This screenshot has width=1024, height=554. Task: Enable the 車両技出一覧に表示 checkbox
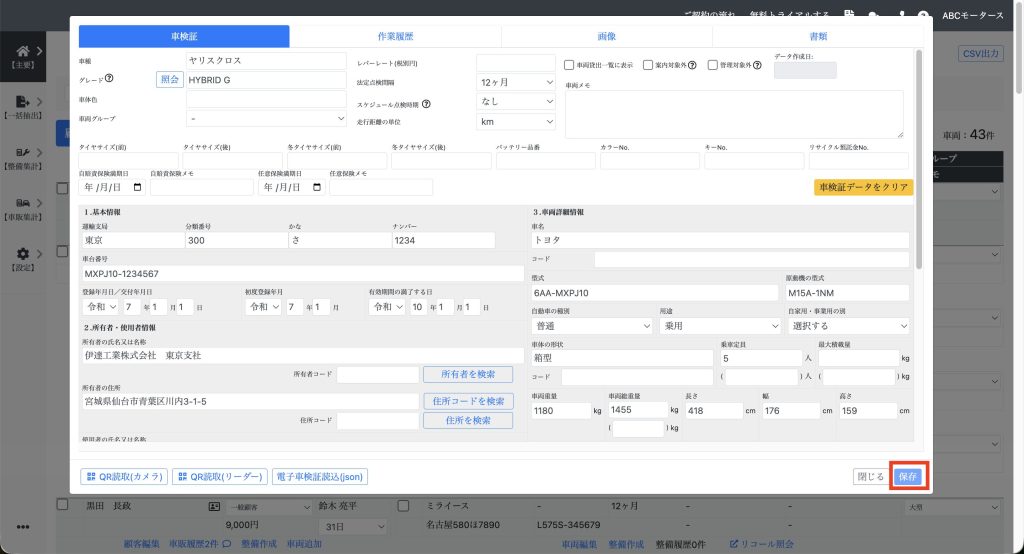pos(569,66)
